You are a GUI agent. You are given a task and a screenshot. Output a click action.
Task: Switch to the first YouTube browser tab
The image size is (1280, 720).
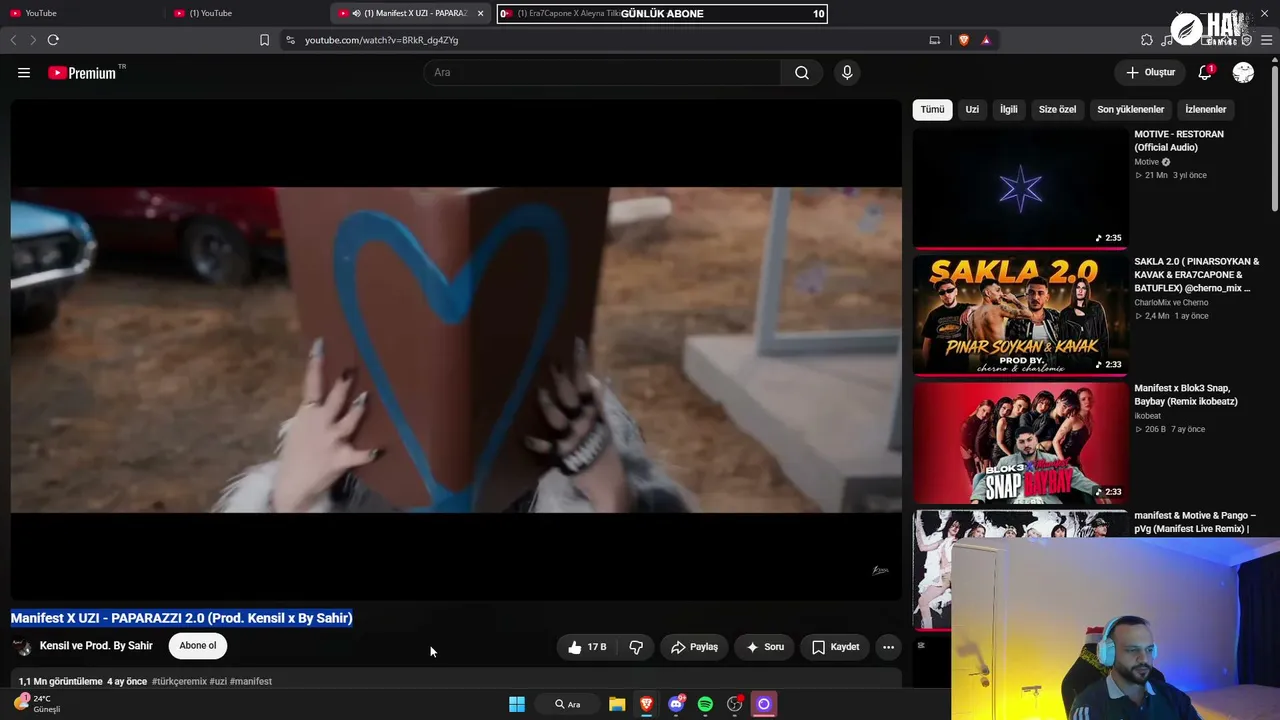[x=82, y=13]
